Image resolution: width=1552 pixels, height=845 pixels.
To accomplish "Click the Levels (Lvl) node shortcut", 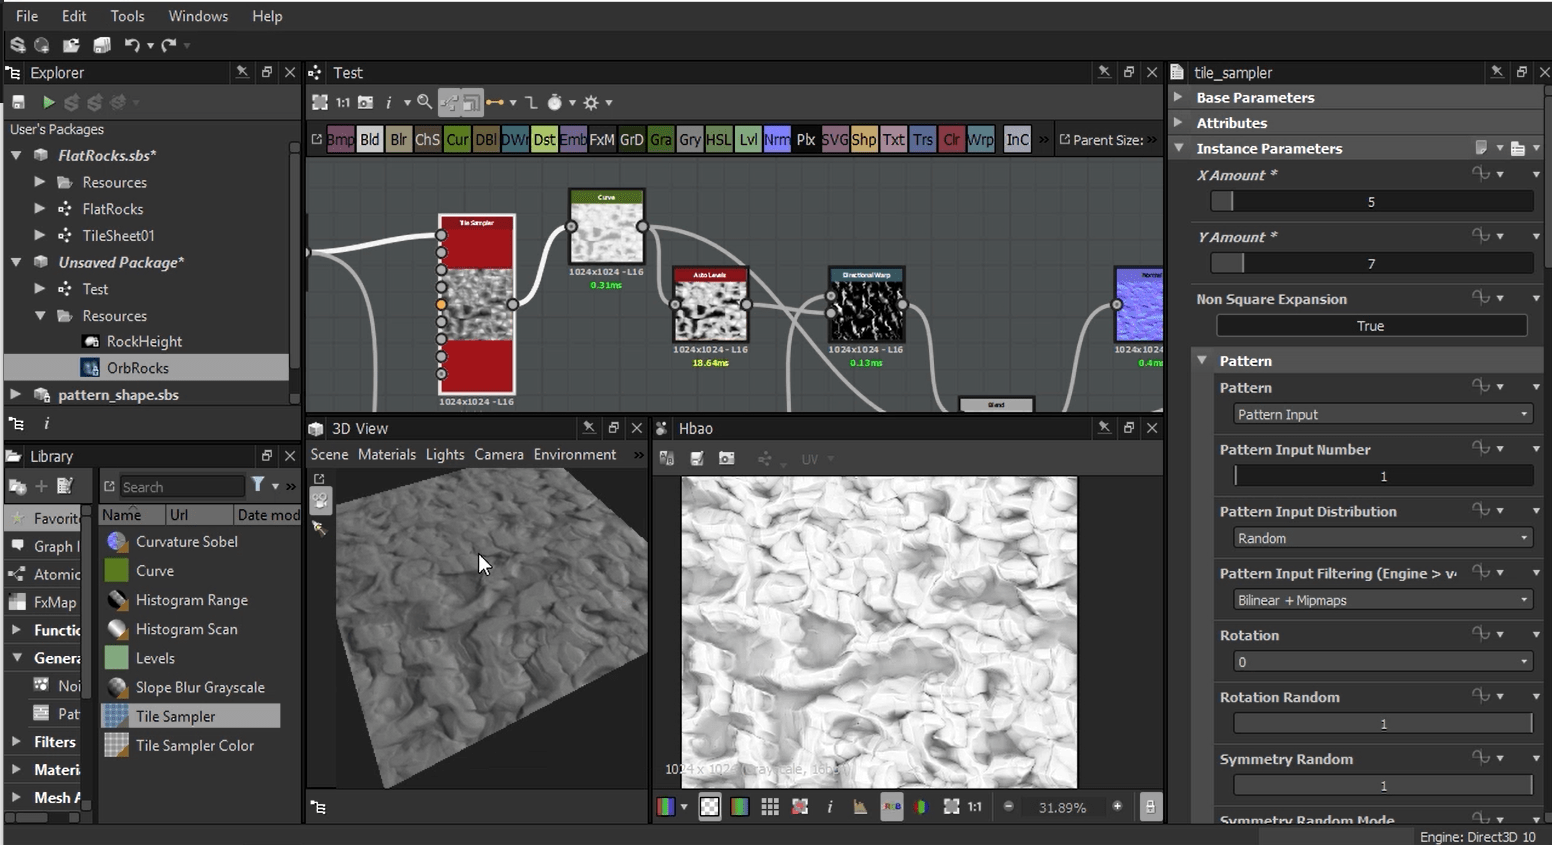I will click(x=748, y=140).
